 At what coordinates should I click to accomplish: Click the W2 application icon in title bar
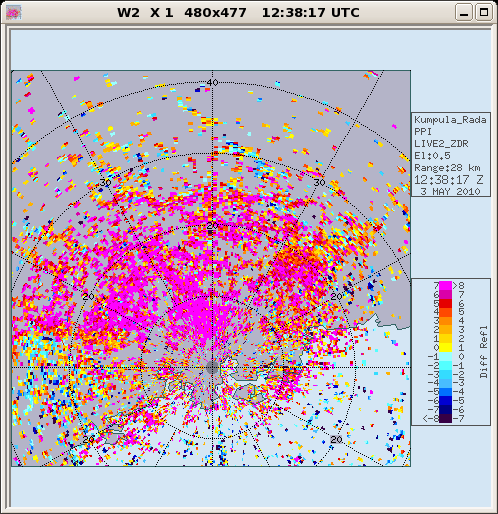click(x=14, y=13)
